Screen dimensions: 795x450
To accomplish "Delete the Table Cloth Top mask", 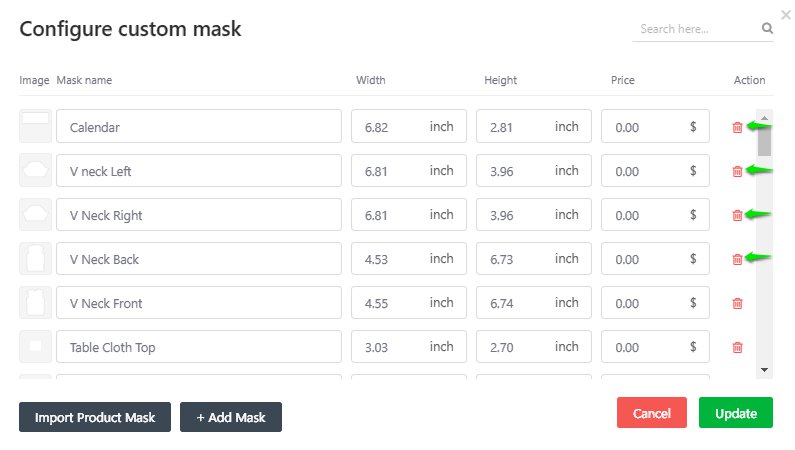I will click(738, 347).
